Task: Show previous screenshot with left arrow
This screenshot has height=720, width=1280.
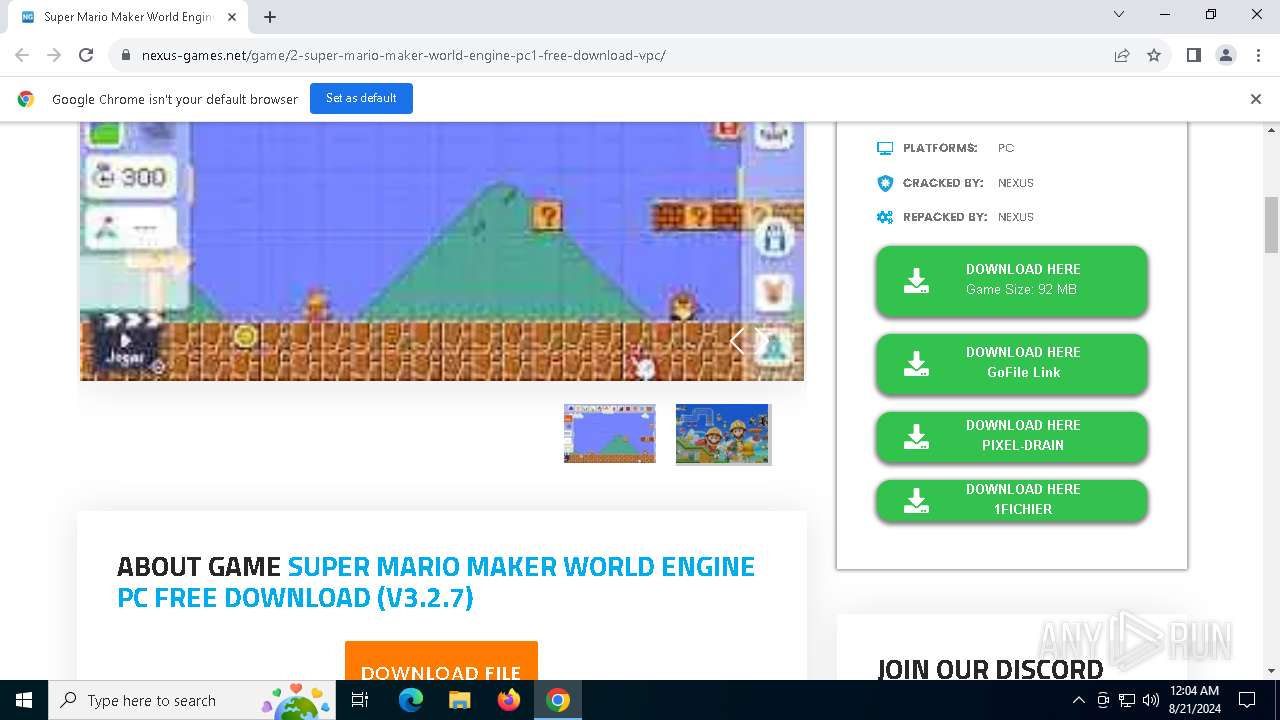Action: point(737,341)
